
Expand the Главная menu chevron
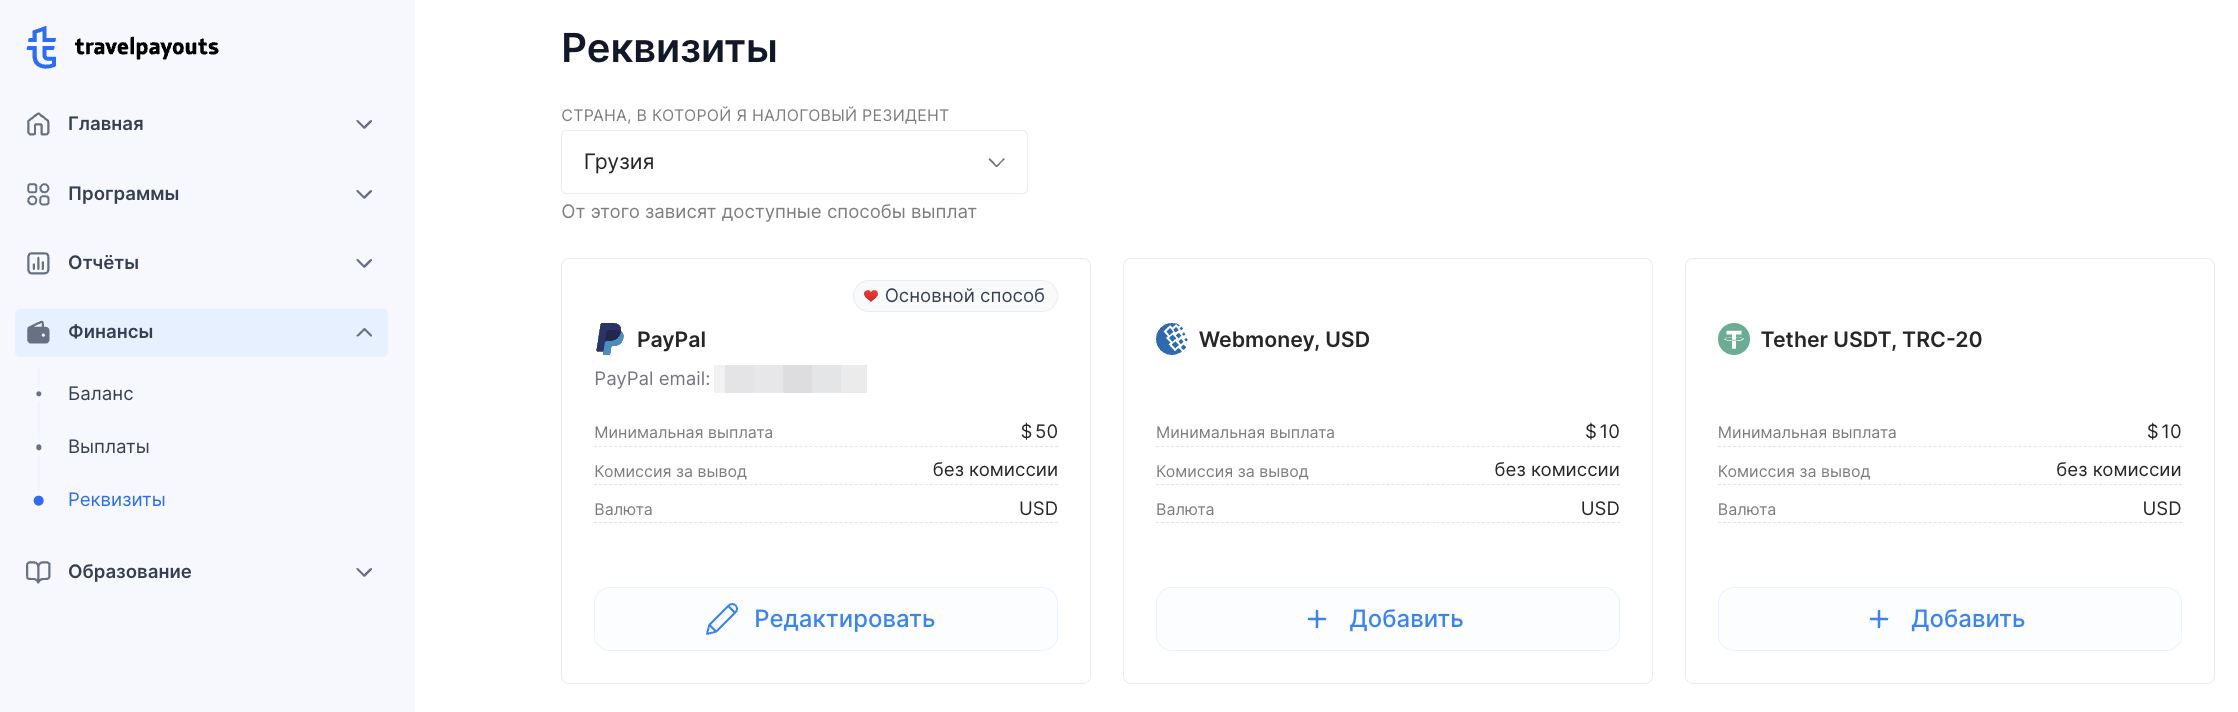(364, 124)
